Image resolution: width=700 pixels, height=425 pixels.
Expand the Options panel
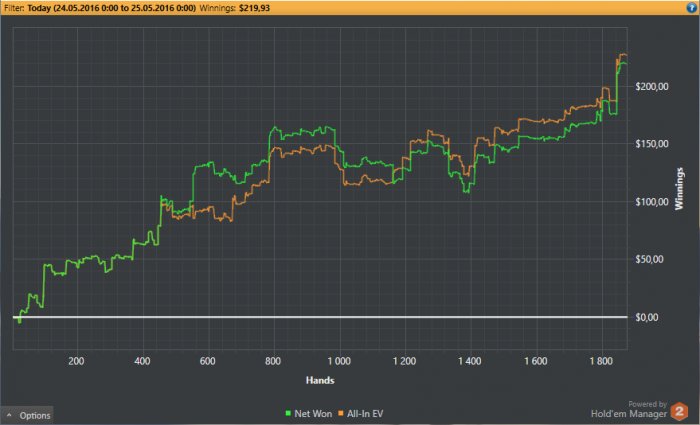(27, 415)
